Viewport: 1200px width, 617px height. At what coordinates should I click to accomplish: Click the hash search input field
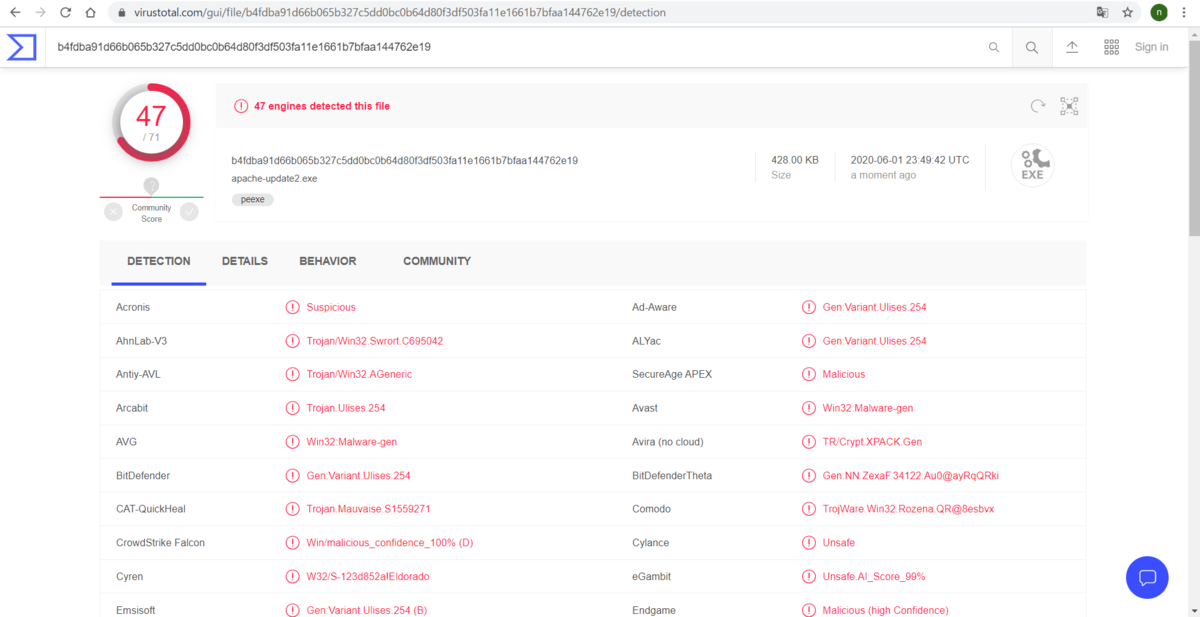point(515,47)
